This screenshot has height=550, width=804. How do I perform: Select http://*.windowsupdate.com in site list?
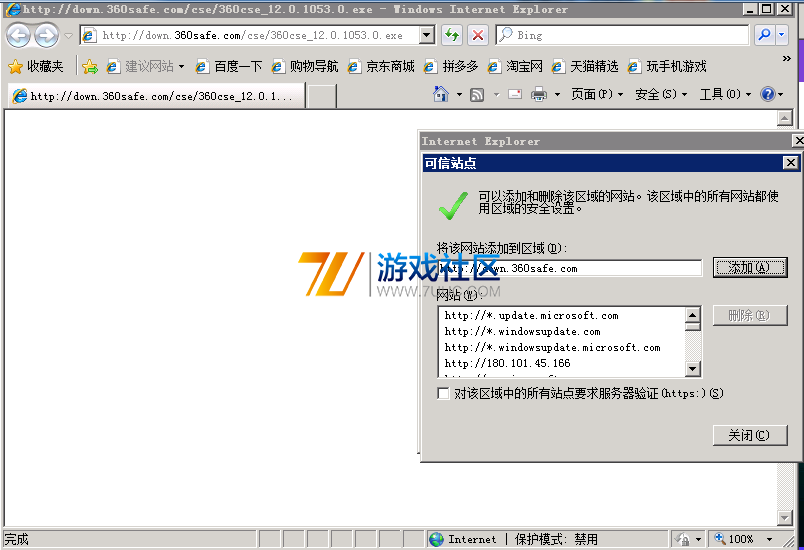522,331
